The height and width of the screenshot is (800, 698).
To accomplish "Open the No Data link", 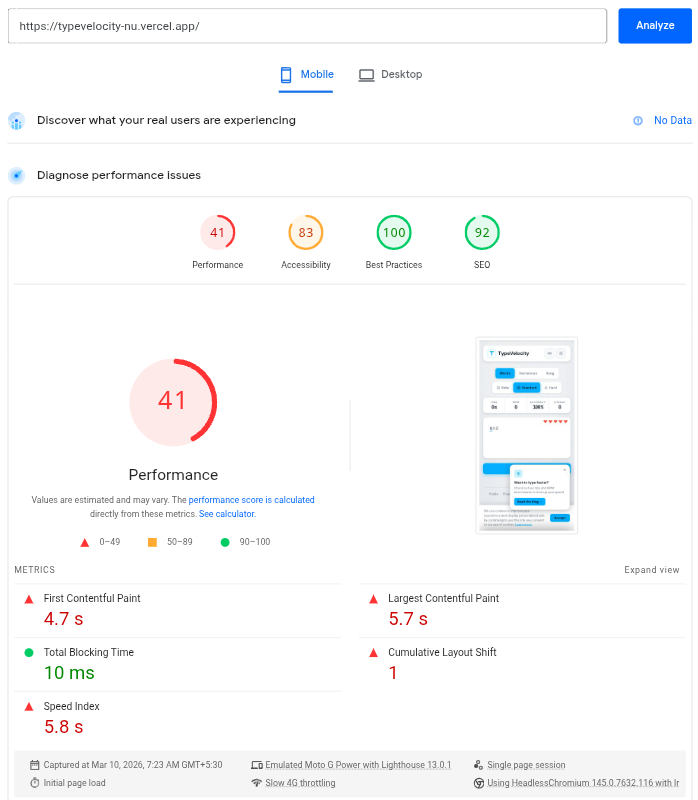I will (x=672, y=120).
